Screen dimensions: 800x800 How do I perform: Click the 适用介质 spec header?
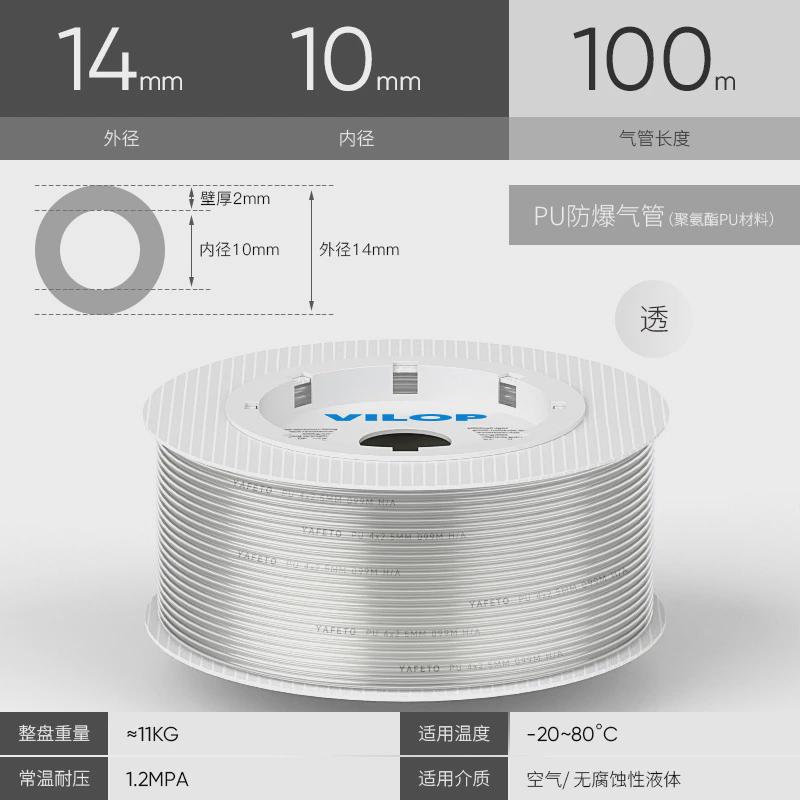pyautogui.click(x=454, y=779)
